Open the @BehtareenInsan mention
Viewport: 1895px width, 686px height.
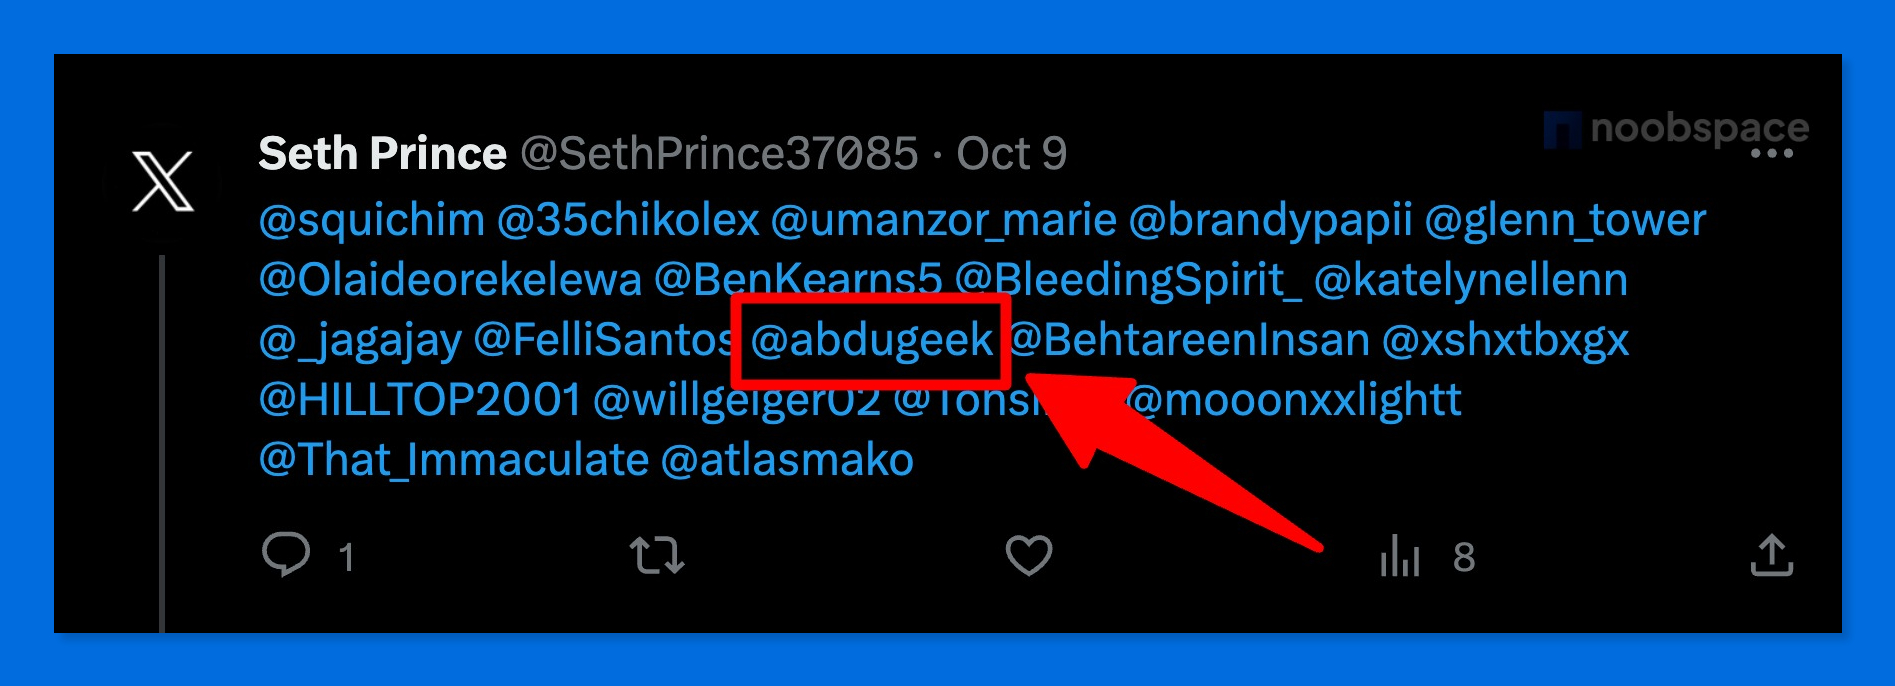1188,341
